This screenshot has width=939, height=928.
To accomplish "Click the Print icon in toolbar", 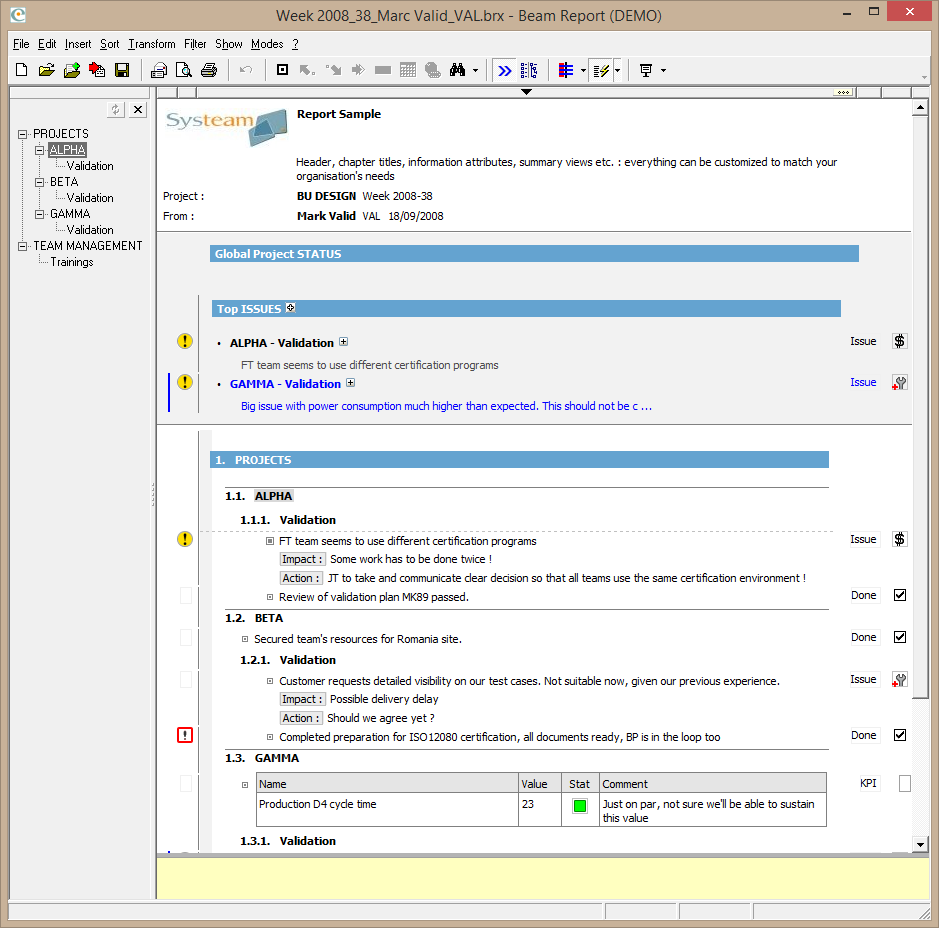I will point(208,70).
